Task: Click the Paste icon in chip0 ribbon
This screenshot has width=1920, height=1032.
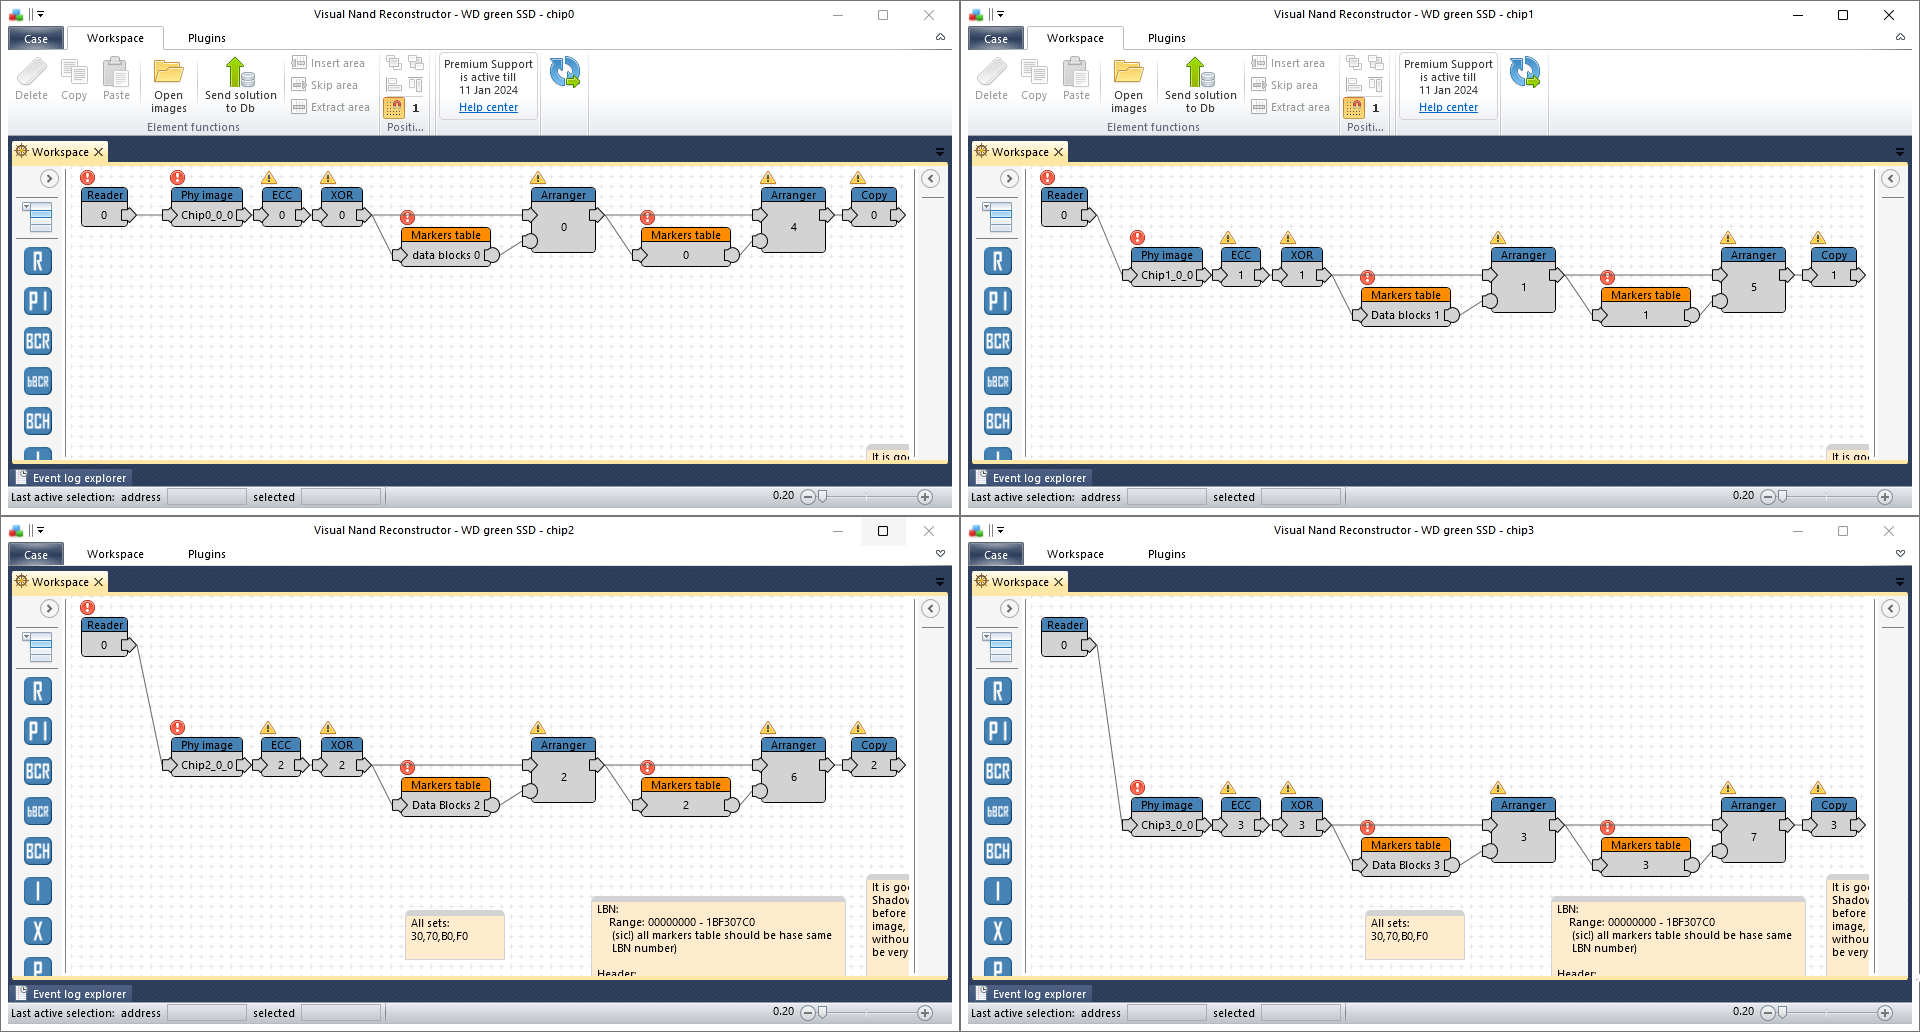Action: [x=117, y=79]
